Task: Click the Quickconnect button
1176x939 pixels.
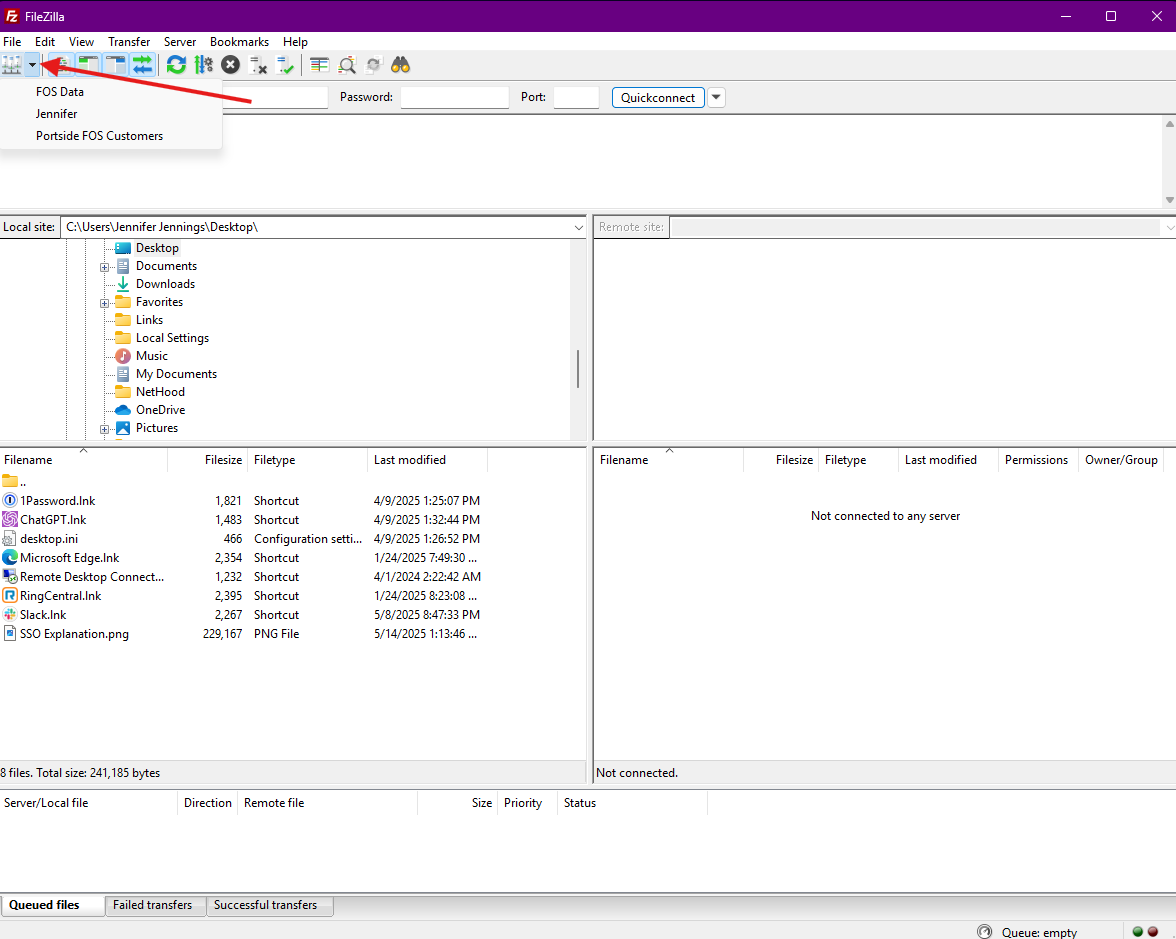Action: coord(658,98)
